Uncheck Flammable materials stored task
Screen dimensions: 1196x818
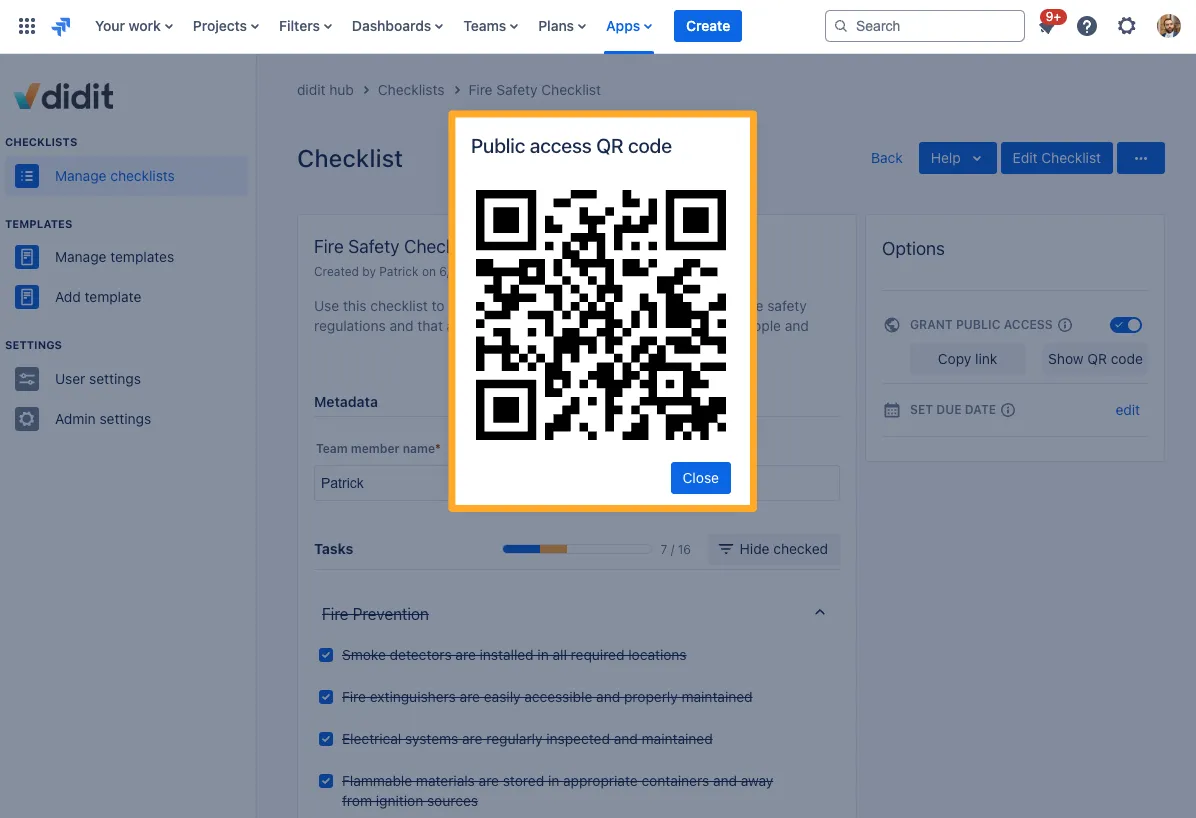pyautogui.click(x=326, y=781)
